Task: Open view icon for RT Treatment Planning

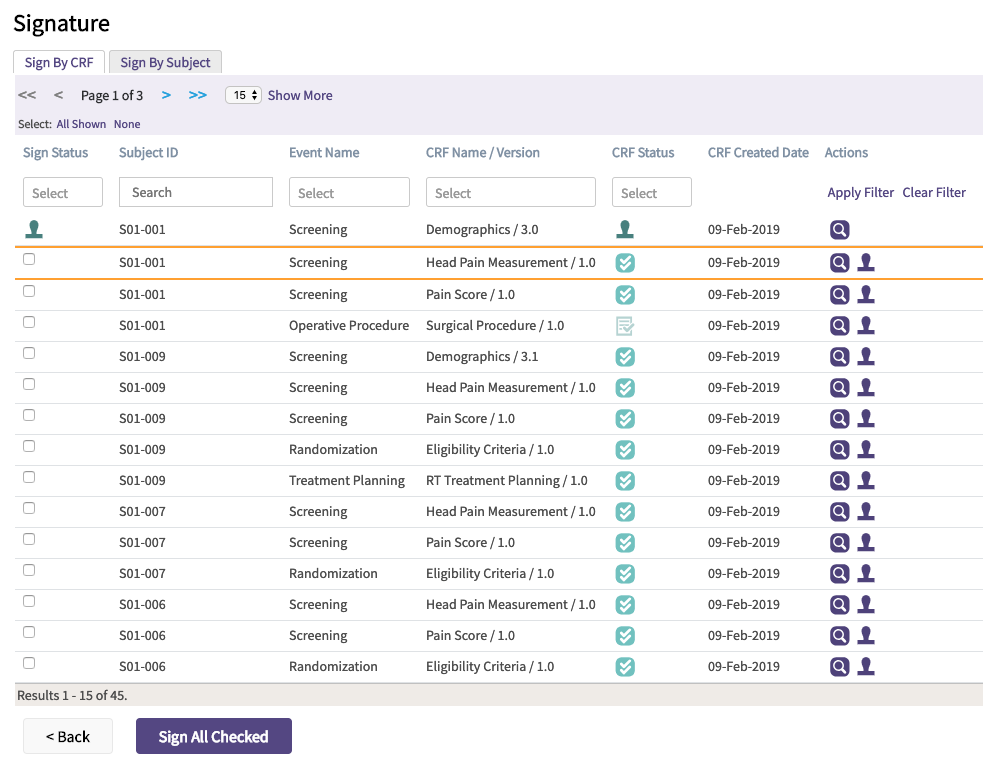Action: pyautogui.click(x=839, y=481)
